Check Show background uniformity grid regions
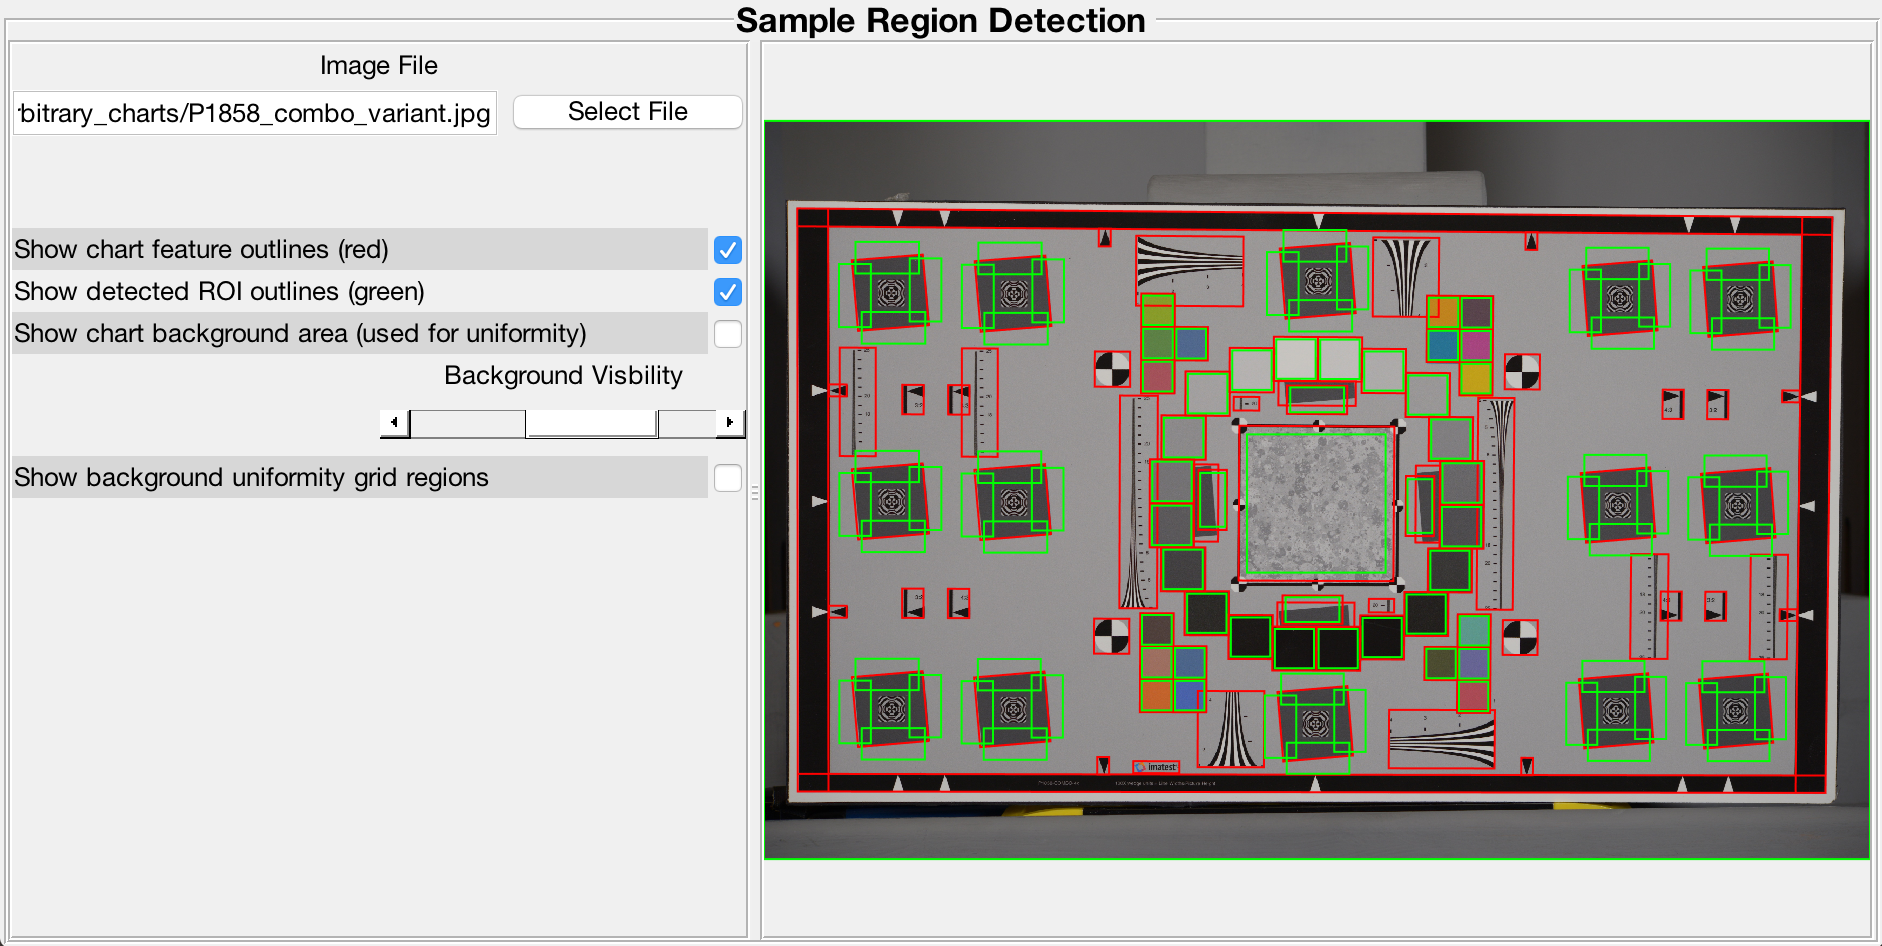 [x=727, y=478]
